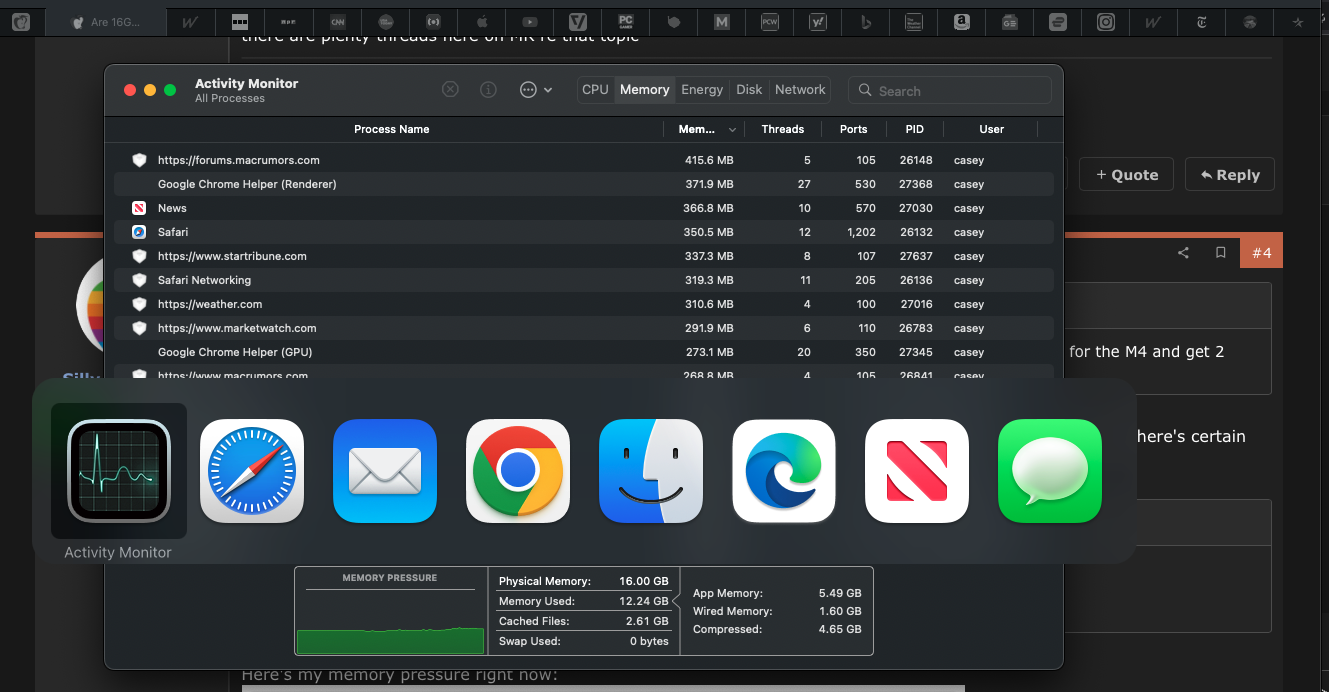
Task: Switch to Safari in the app switcher
Action: click(252, 471)
